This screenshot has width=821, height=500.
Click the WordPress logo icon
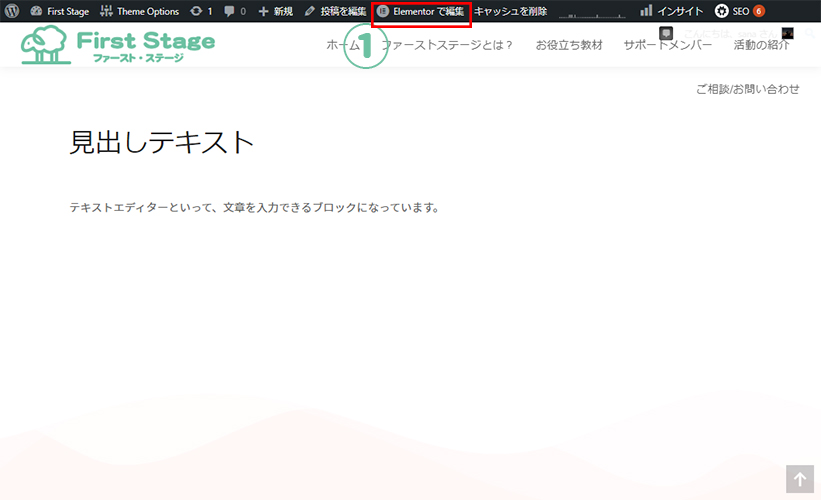[x=12, y=11]
